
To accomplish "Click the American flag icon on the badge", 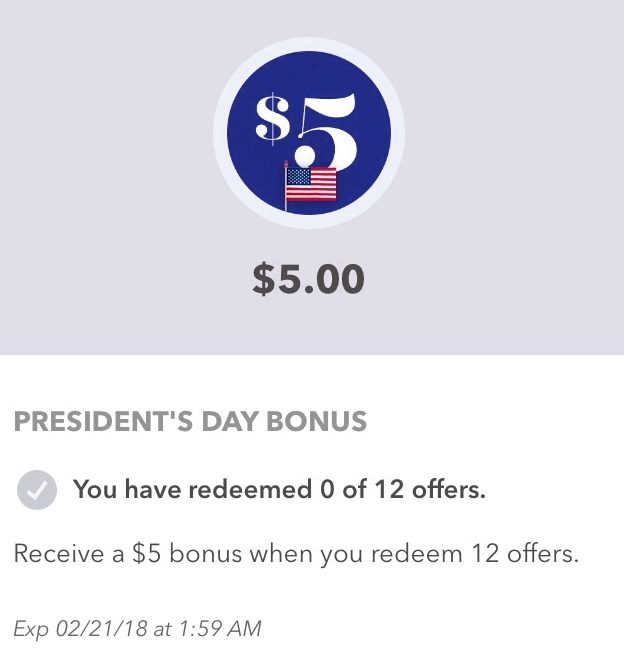I will (310, 184).
